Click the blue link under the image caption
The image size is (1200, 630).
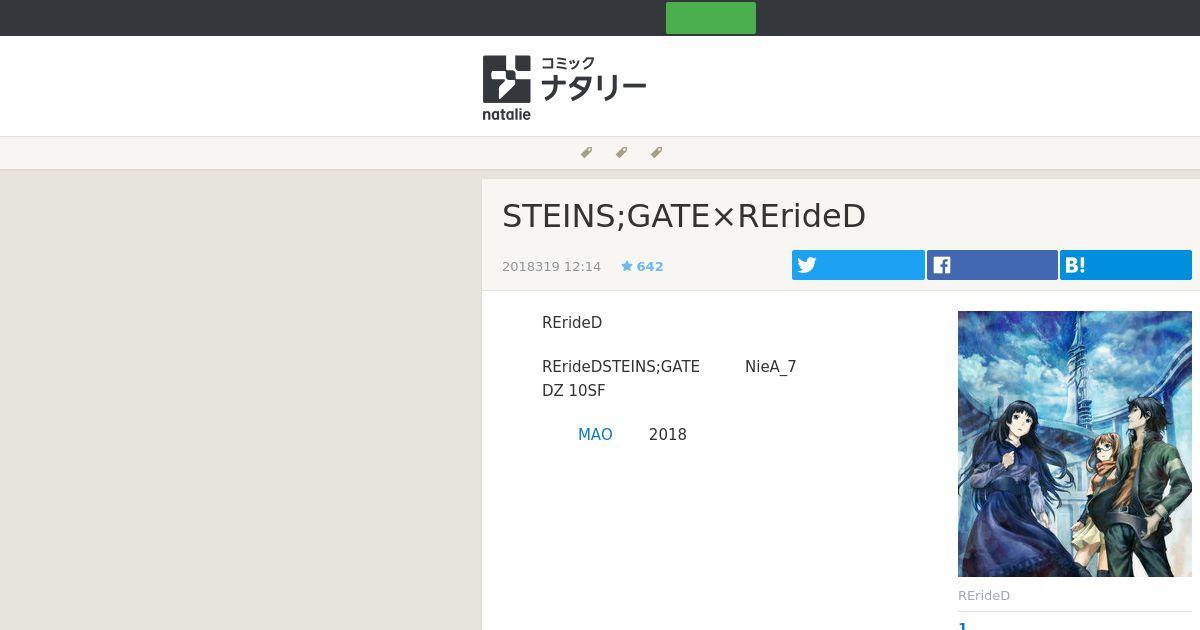963,626
